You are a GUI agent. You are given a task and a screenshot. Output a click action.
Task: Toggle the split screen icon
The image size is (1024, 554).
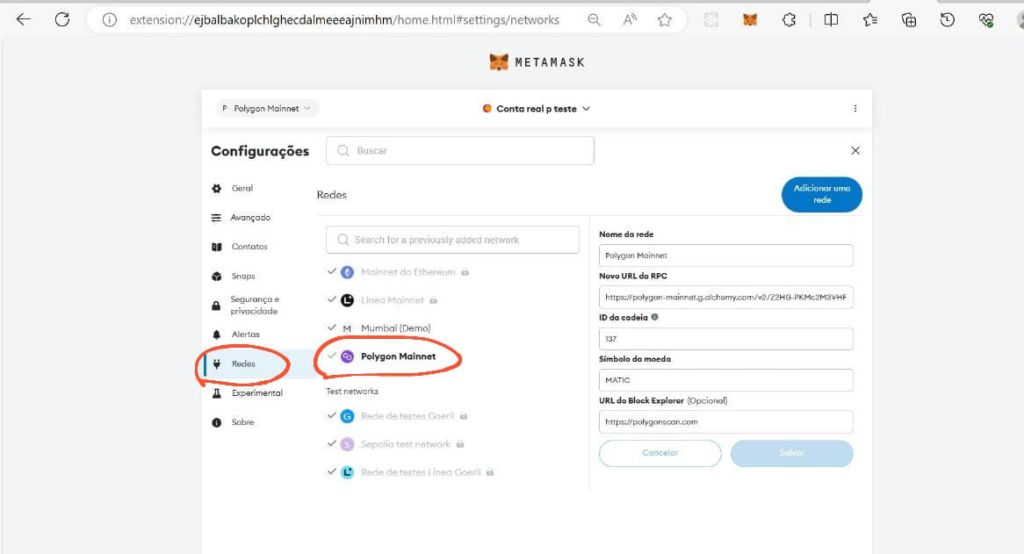(x=831, y=20)
